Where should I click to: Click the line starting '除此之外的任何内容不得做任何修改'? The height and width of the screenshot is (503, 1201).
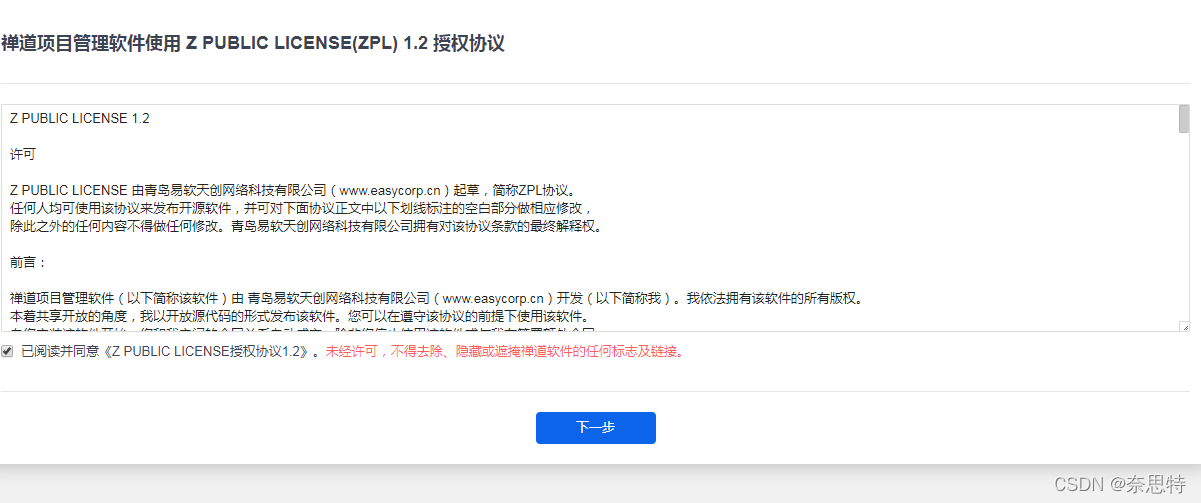306,226
